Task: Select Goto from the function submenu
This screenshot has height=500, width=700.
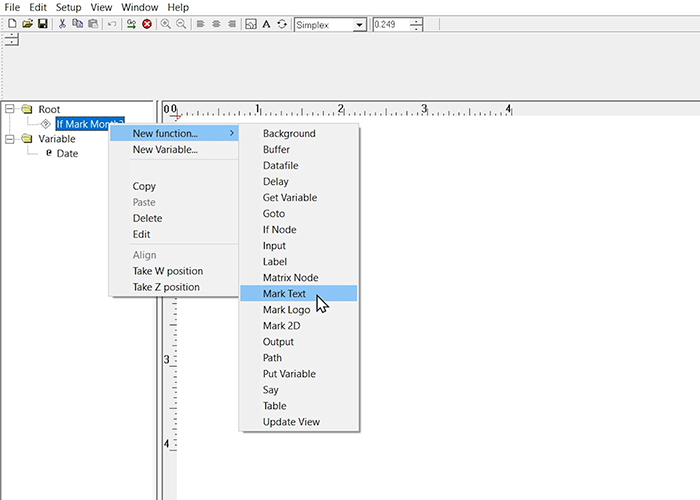Action: tap(299, 213)
